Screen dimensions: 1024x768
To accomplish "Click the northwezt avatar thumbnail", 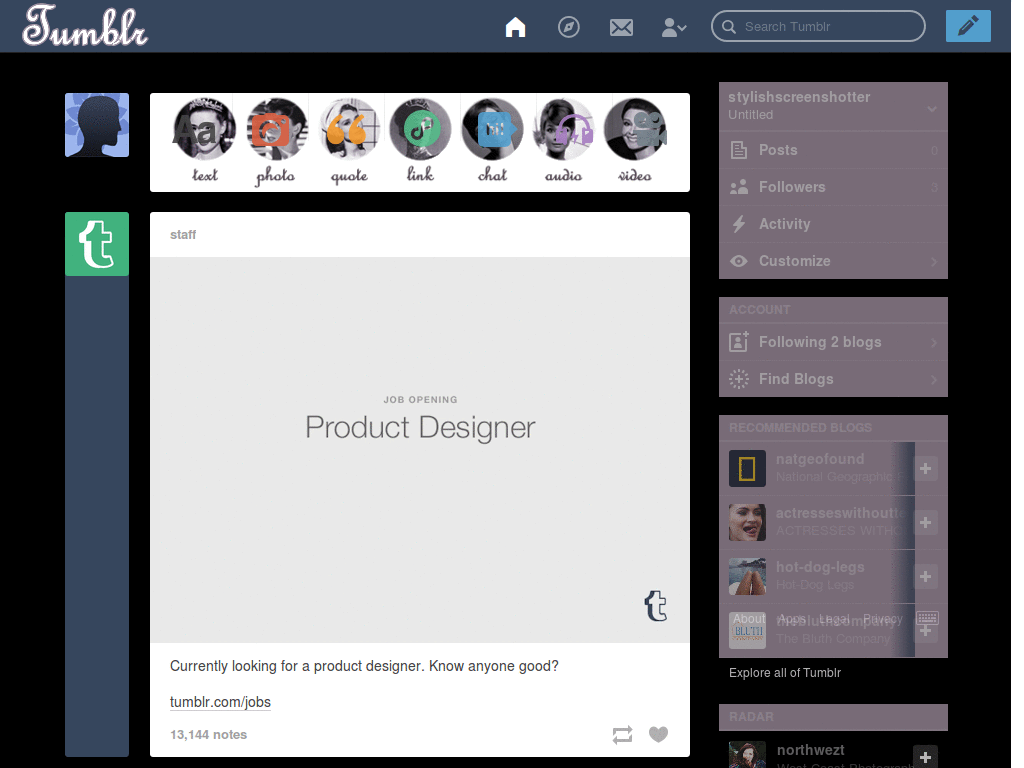I will 747,755.
